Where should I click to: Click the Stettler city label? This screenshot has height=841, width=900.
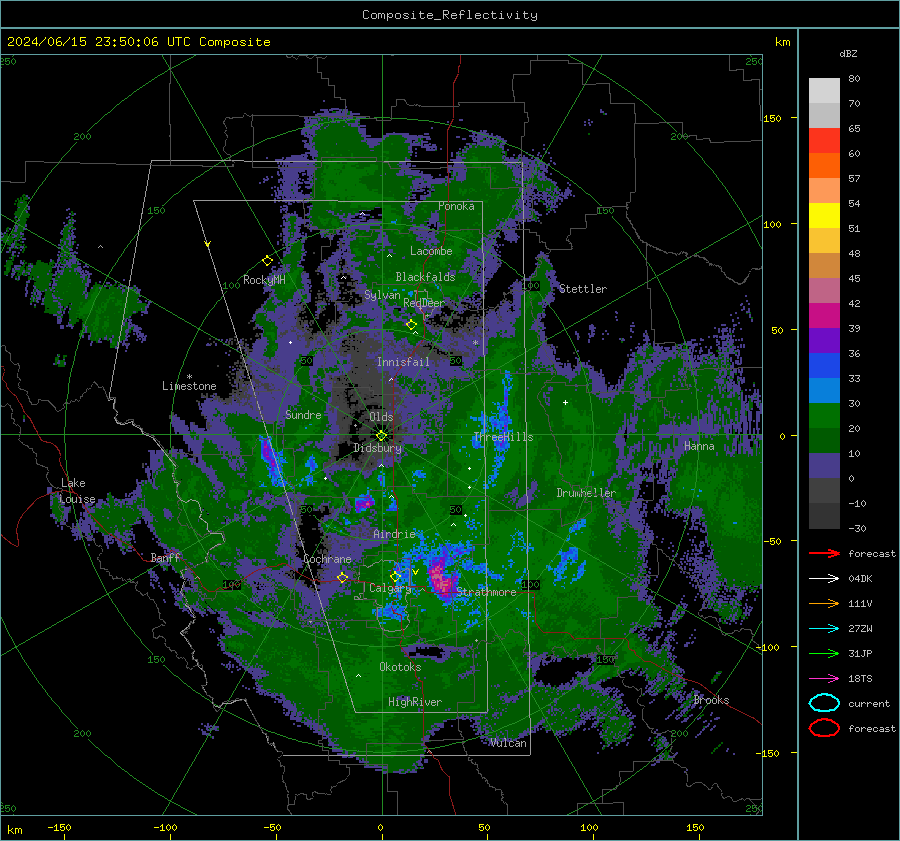click(x=583, y=289)
